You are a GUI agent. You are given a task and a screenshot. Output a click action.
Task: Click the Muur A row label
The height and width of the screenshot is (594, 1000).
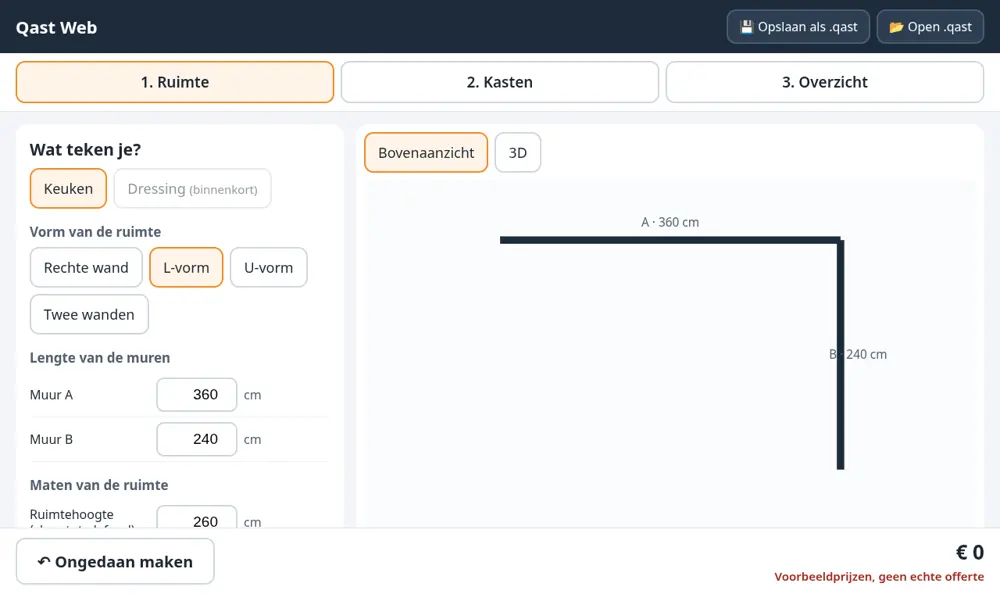coord(51,395)
